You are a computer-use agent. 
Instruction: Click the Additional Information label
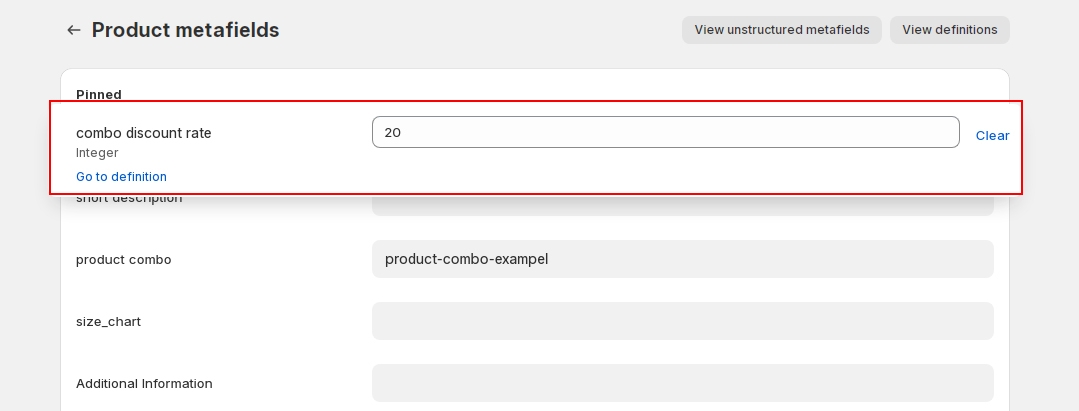(x=144, y=383)
